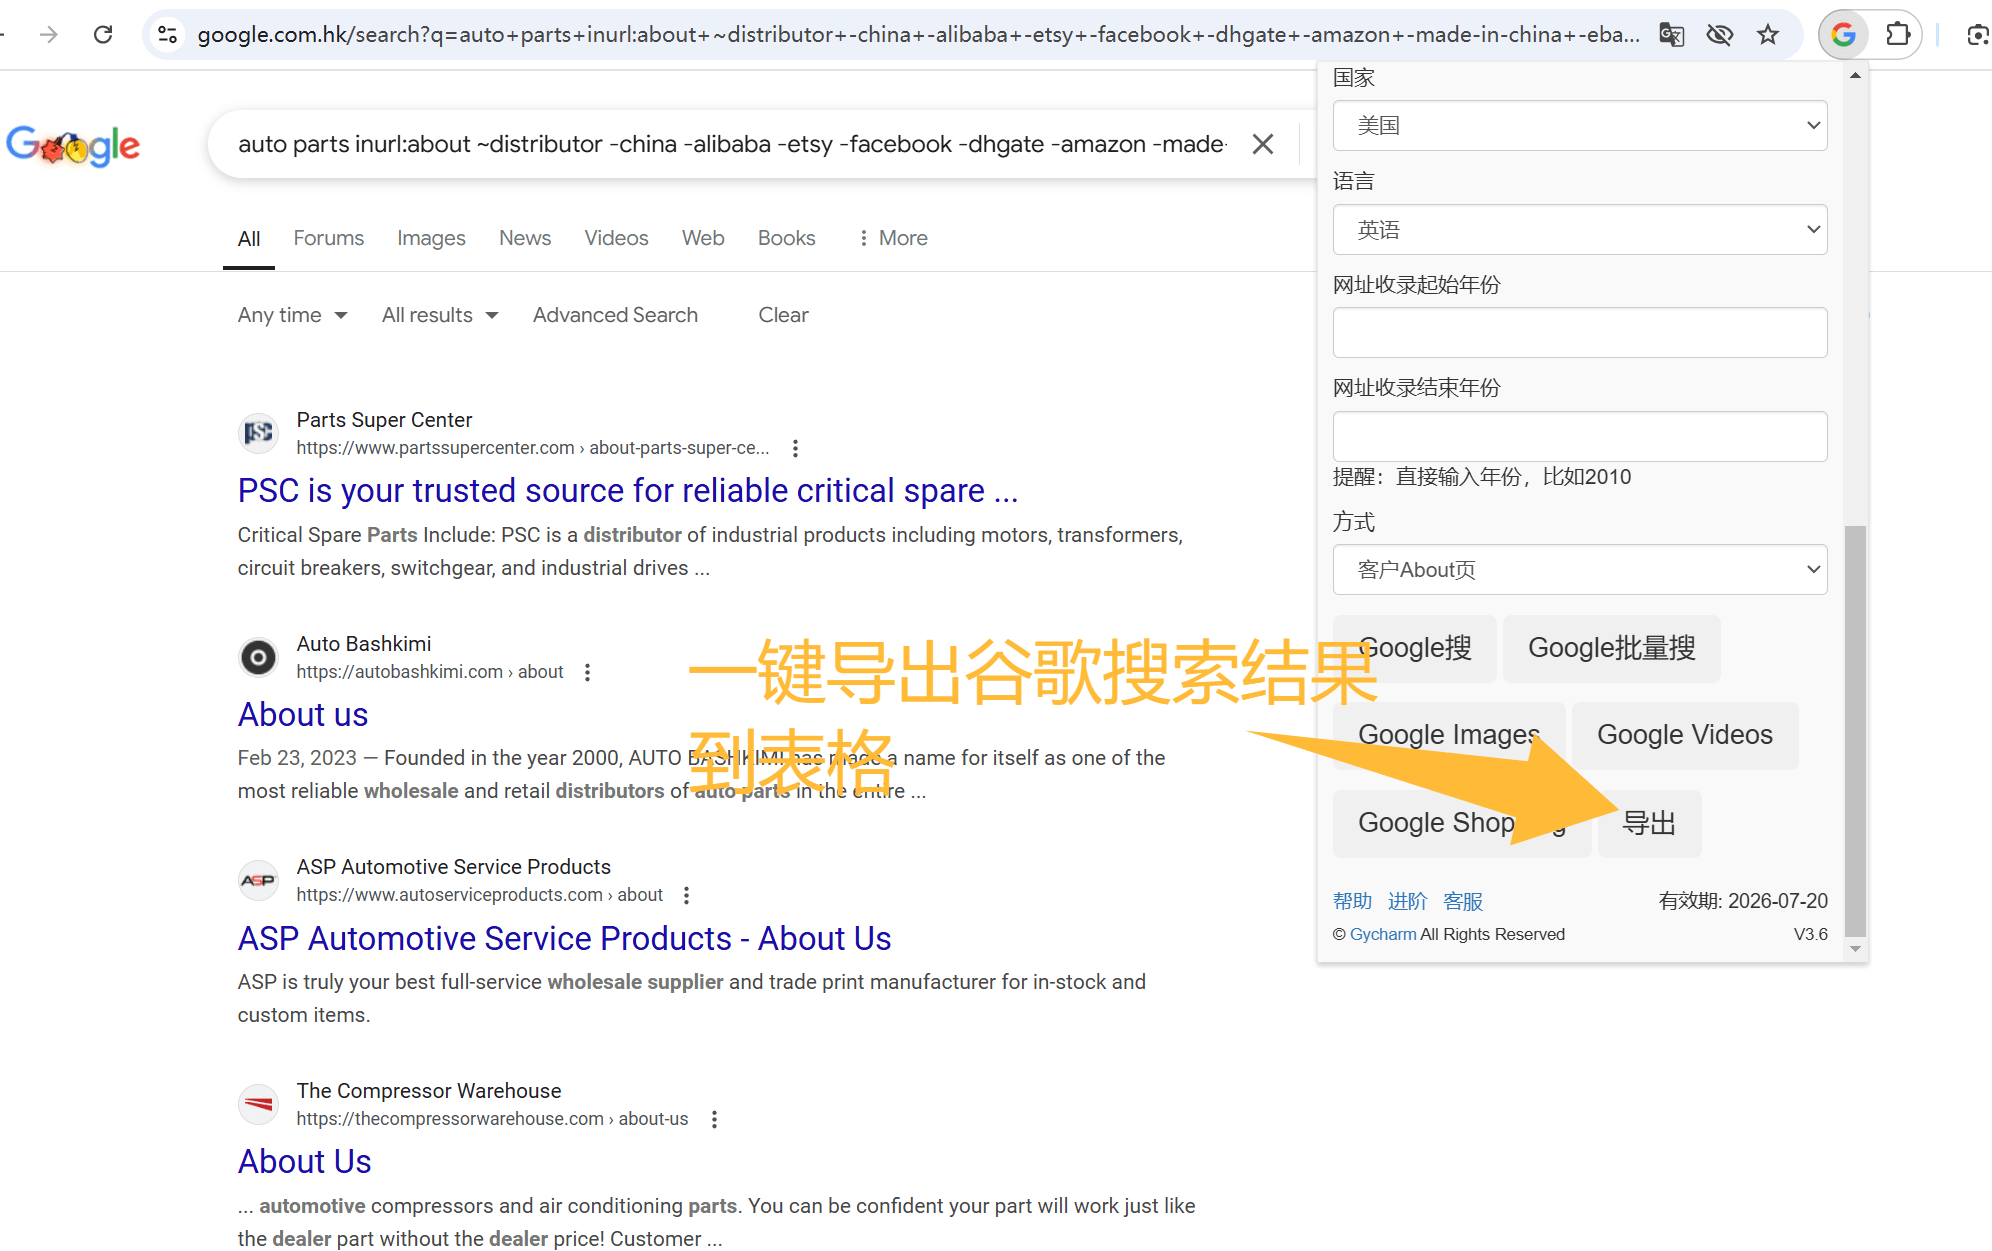Open the browser extensions puzzle icon
This screenshot has width=1992, height=1251.
1897,35
